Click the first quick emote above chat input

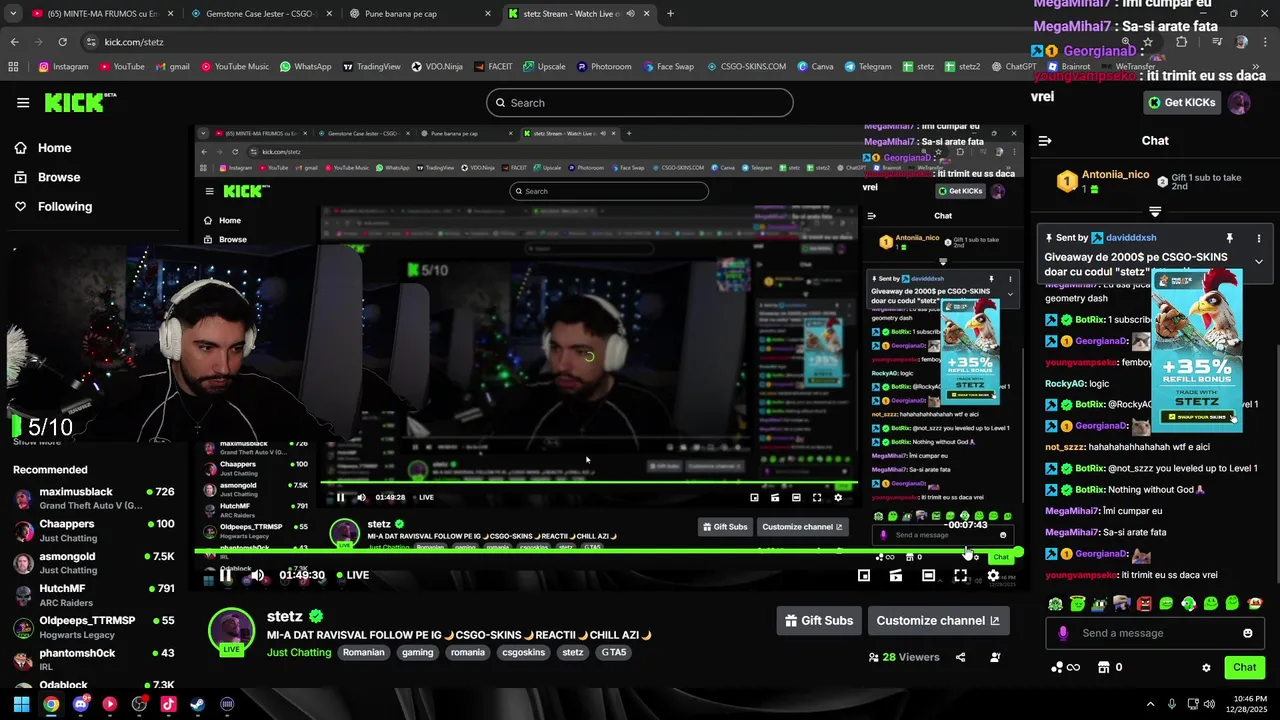(x=1055, y=603)
